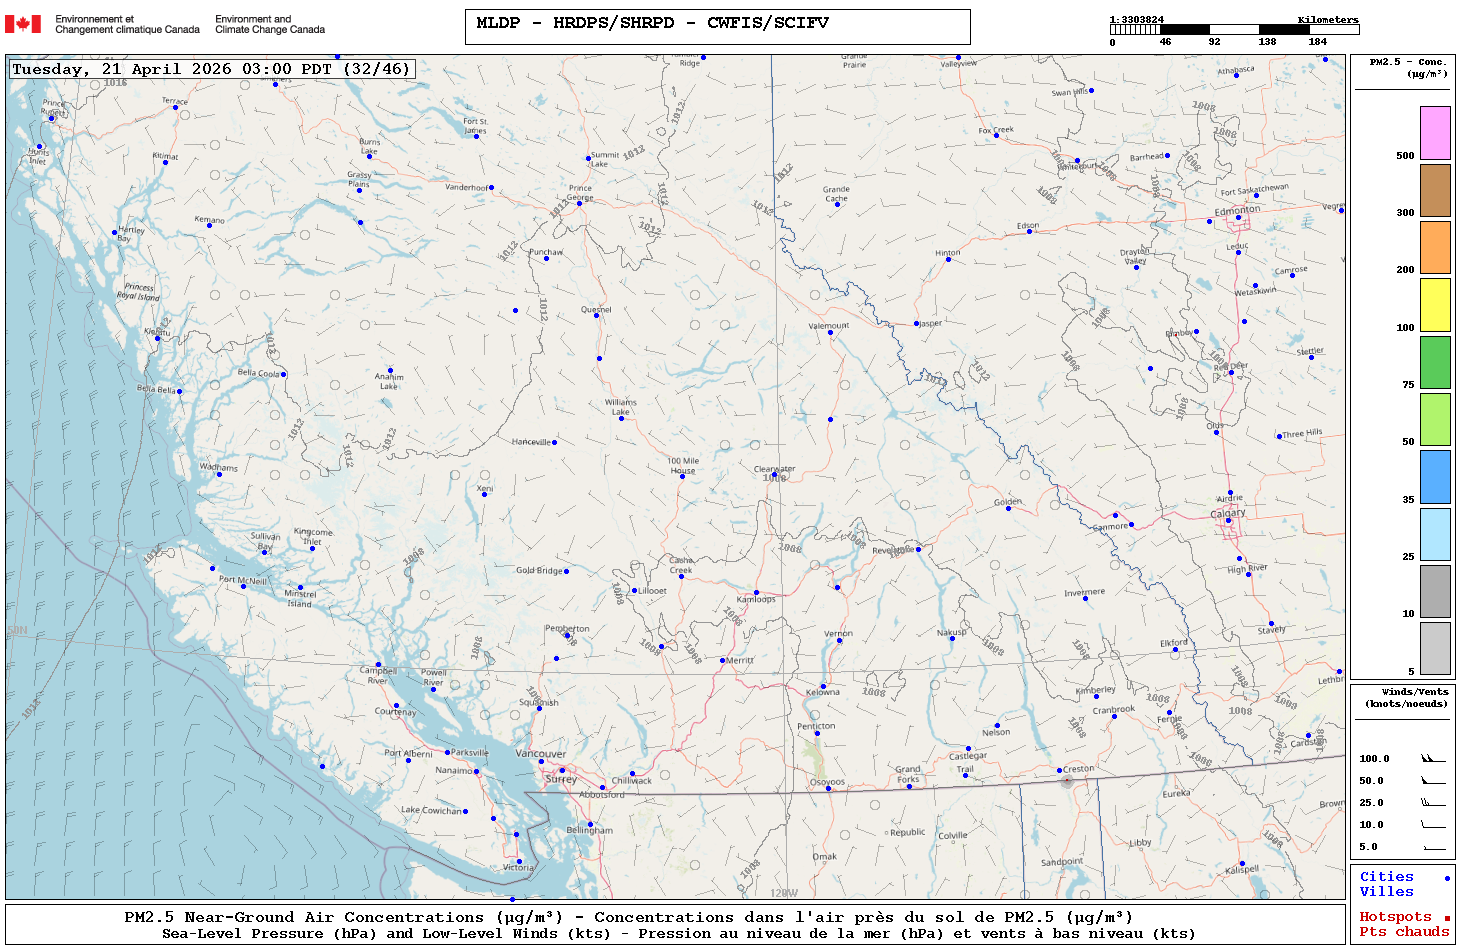Click the 5.0 knots wind barb symbol

tap(1433, 847)
